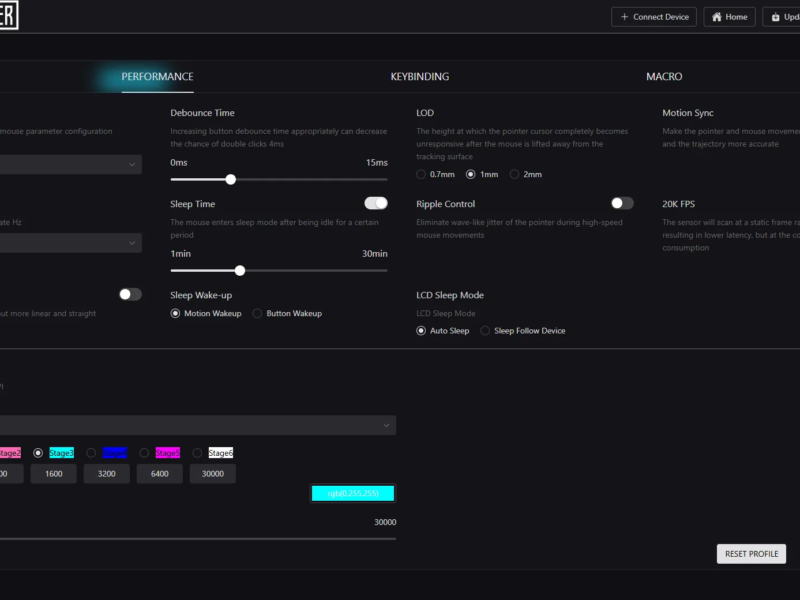
Task: Select the 2mm LOD option
Action: point(514,174)
